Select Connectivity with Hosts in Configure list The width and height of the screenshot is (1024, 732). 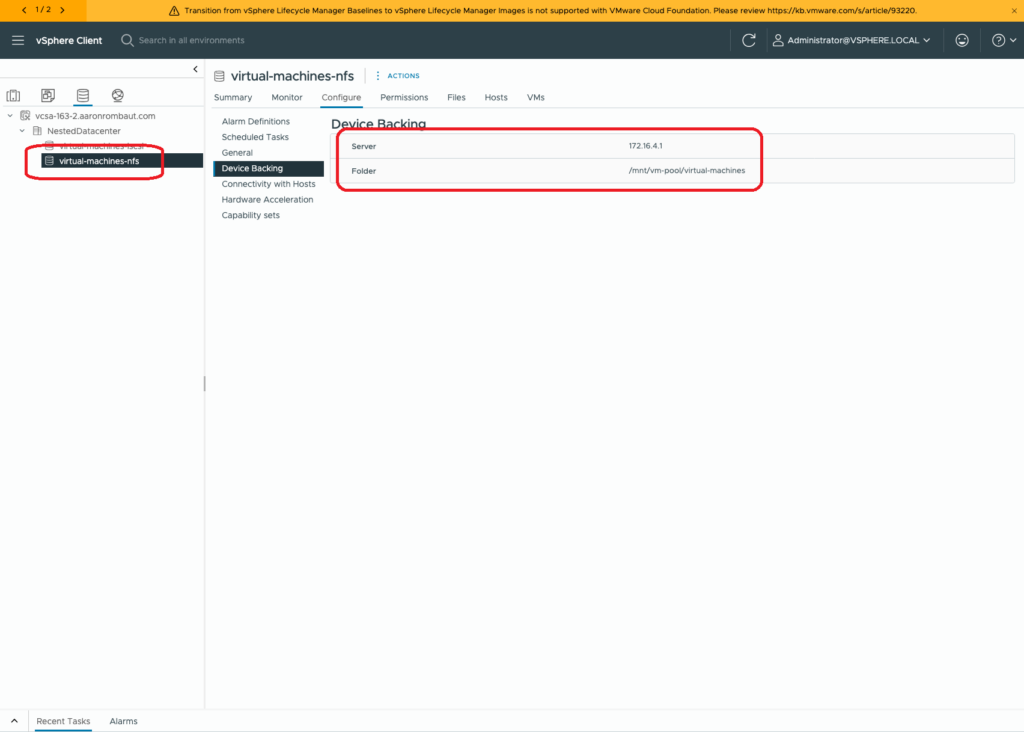[x=268, y=184]
